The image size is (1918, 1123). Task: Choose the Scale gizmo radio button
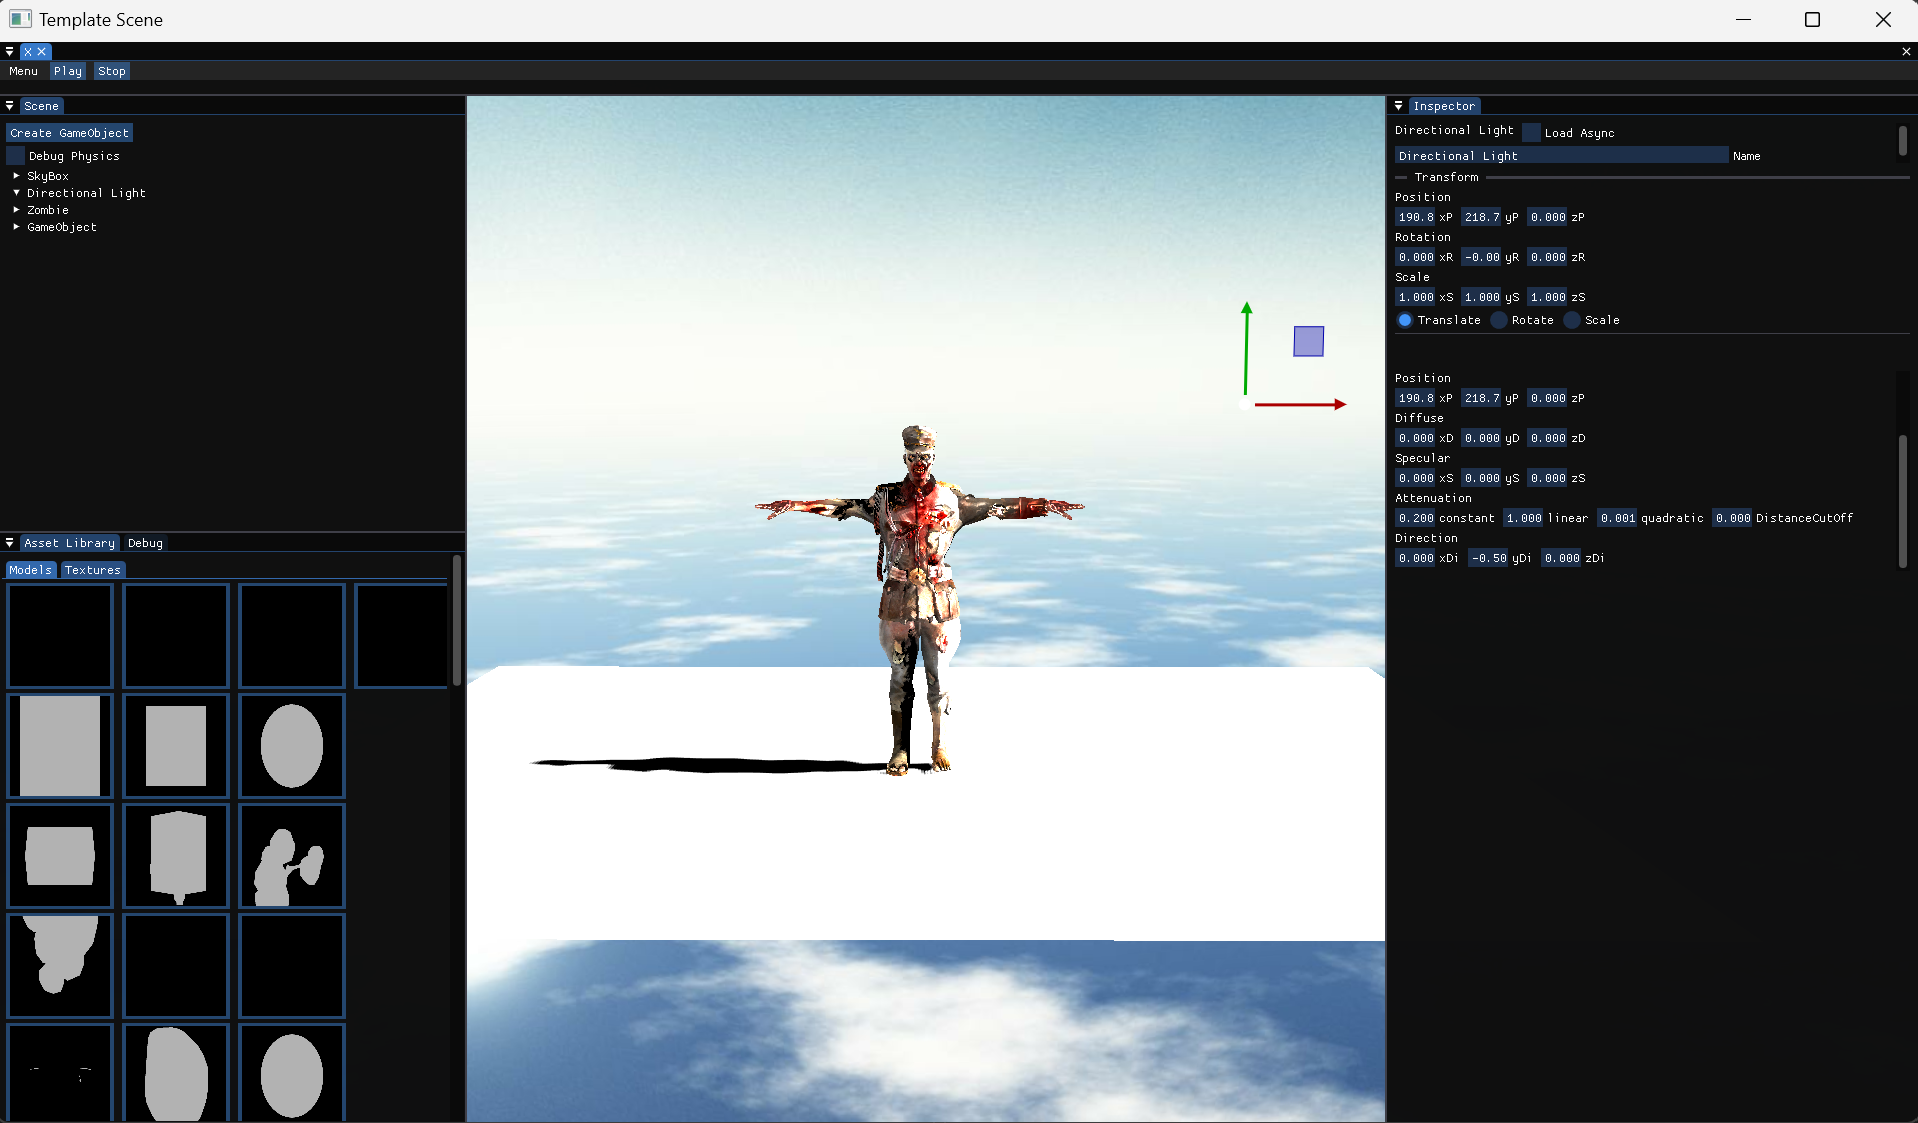click(1572, 320)
